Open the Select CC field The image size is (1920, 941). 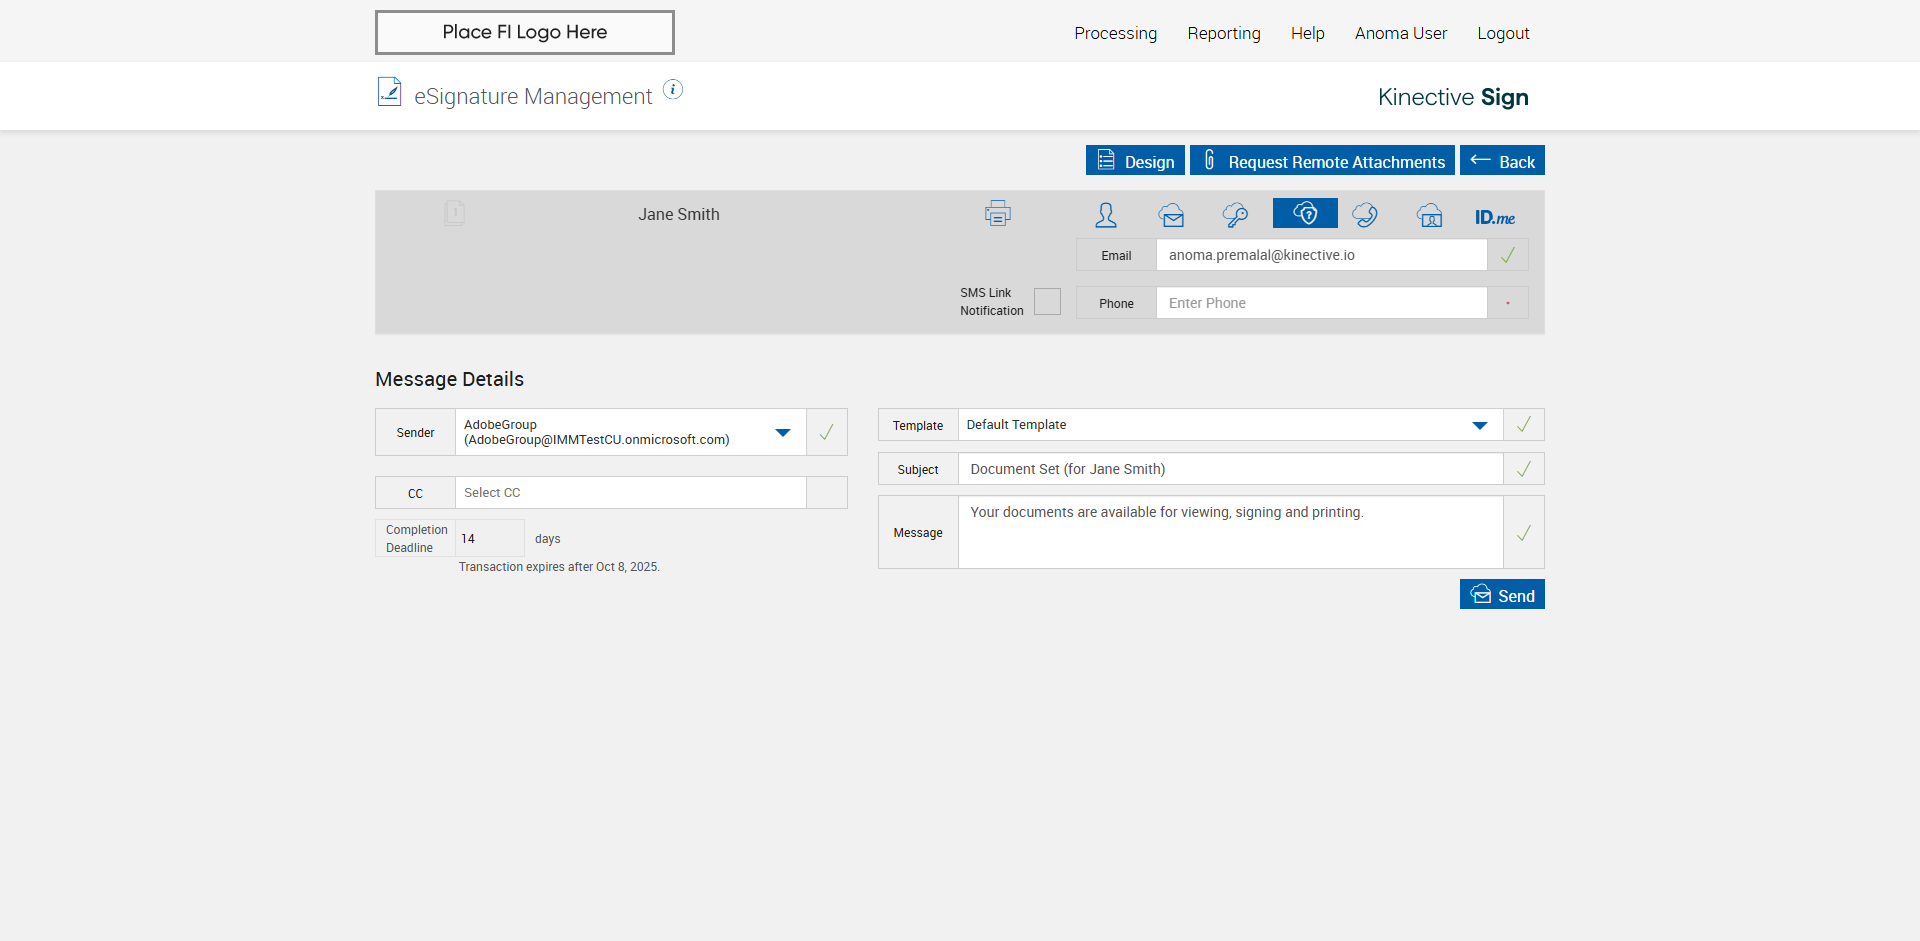point(630,493)
